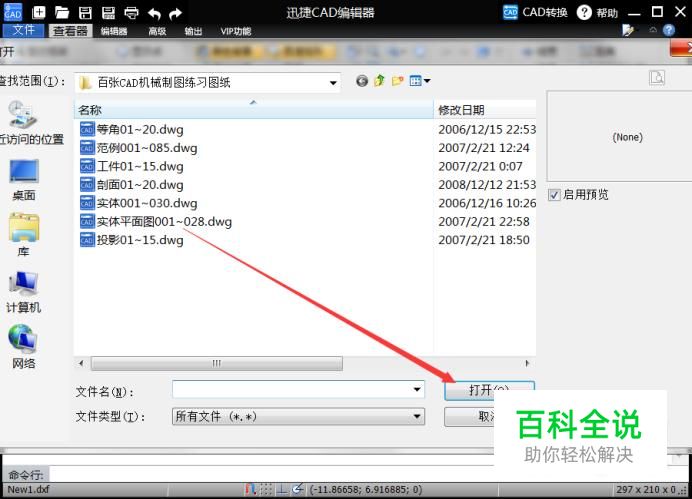
Task: Sort by 修改日期 column header
Action: click(485, 110)
